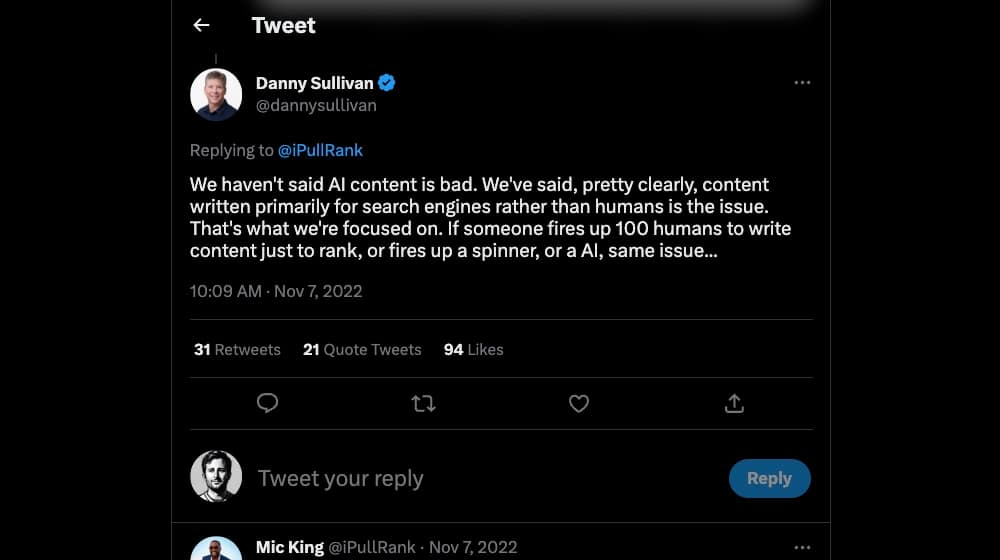Show the 94 Likes list
1000x560 pixels.
pos(473,349)
